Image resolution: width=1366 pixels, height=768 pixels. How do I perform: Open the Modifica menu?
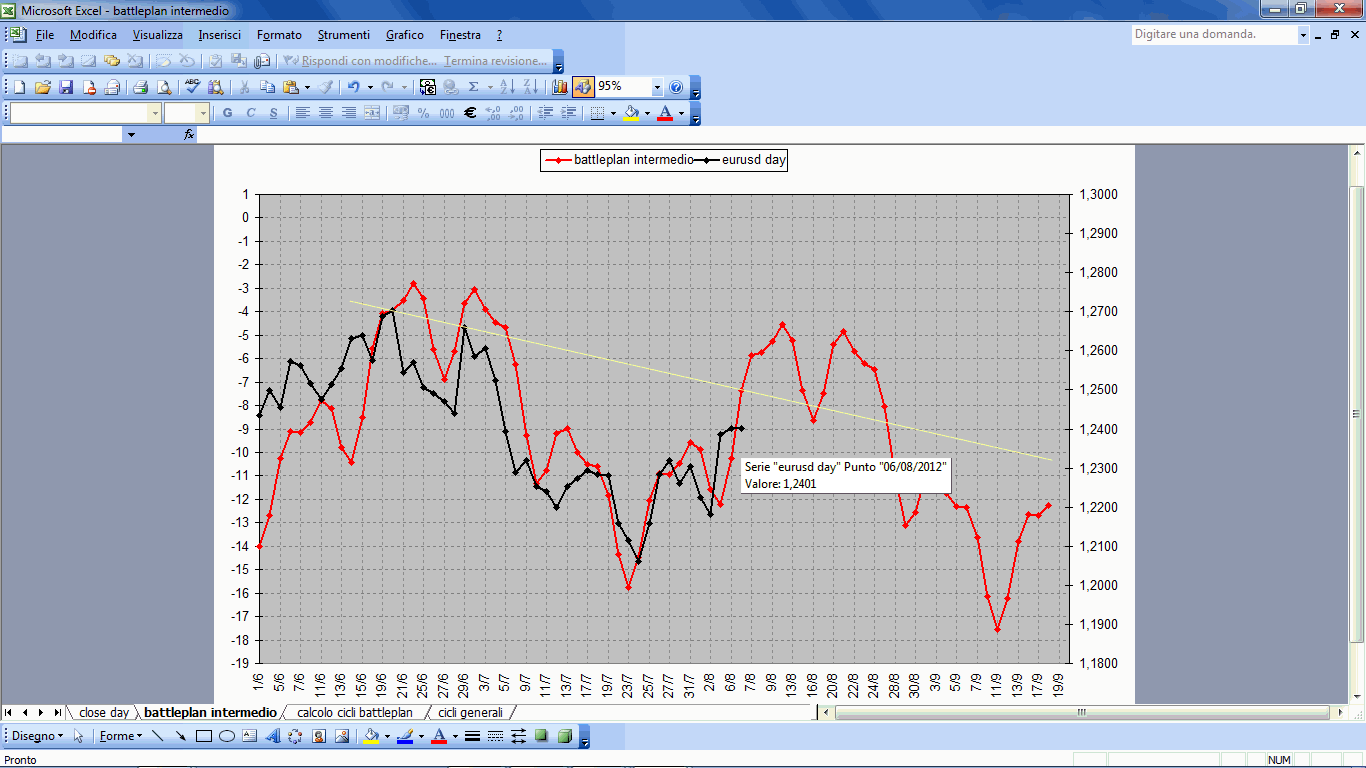pos(93,35)
